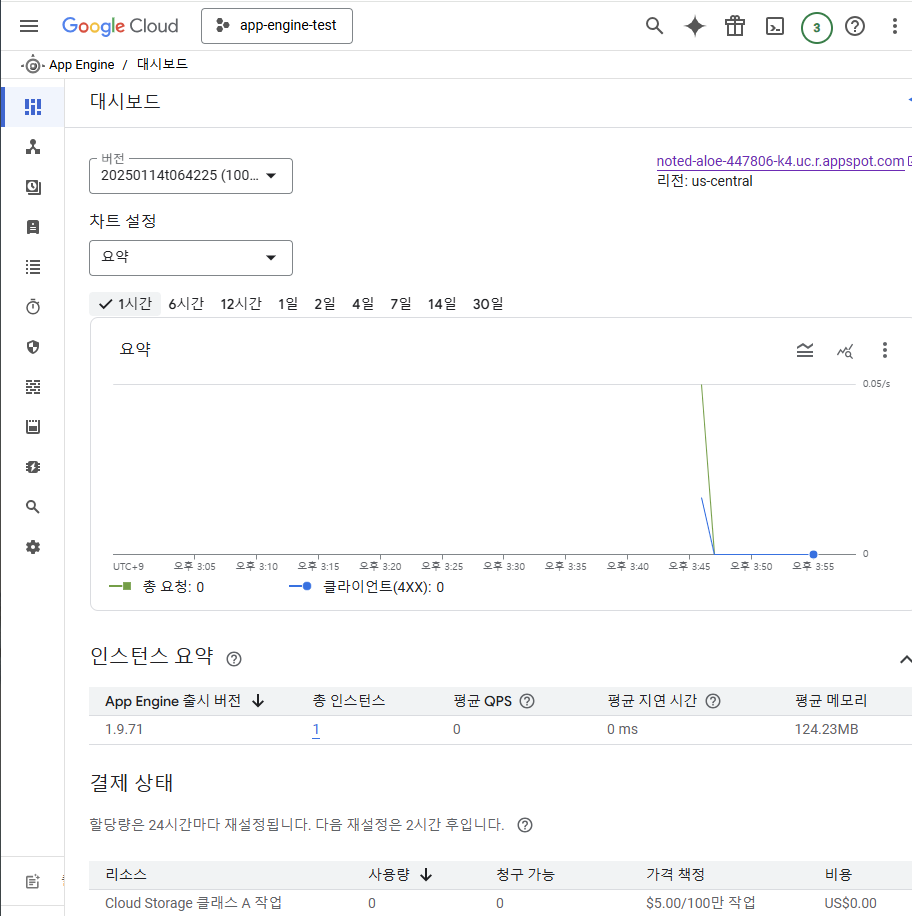The image size is (912, 916).
Task: Select the 6시간 time range
Action: (x=186, y=304)
